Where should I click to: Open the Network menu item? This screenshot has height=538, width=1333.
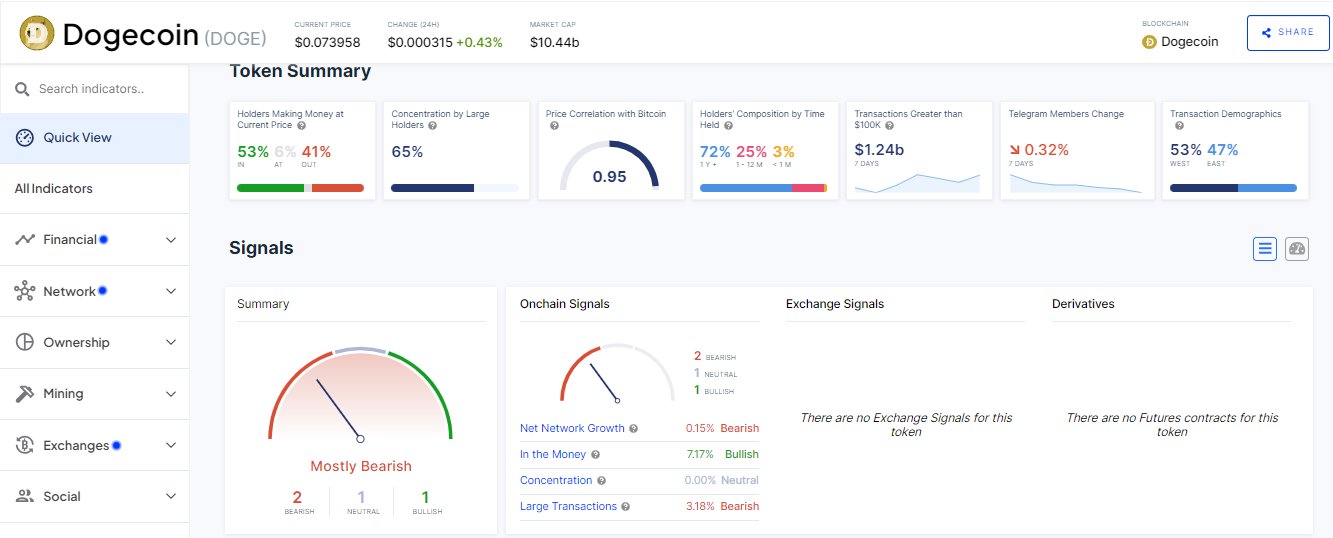coord(94,291)
